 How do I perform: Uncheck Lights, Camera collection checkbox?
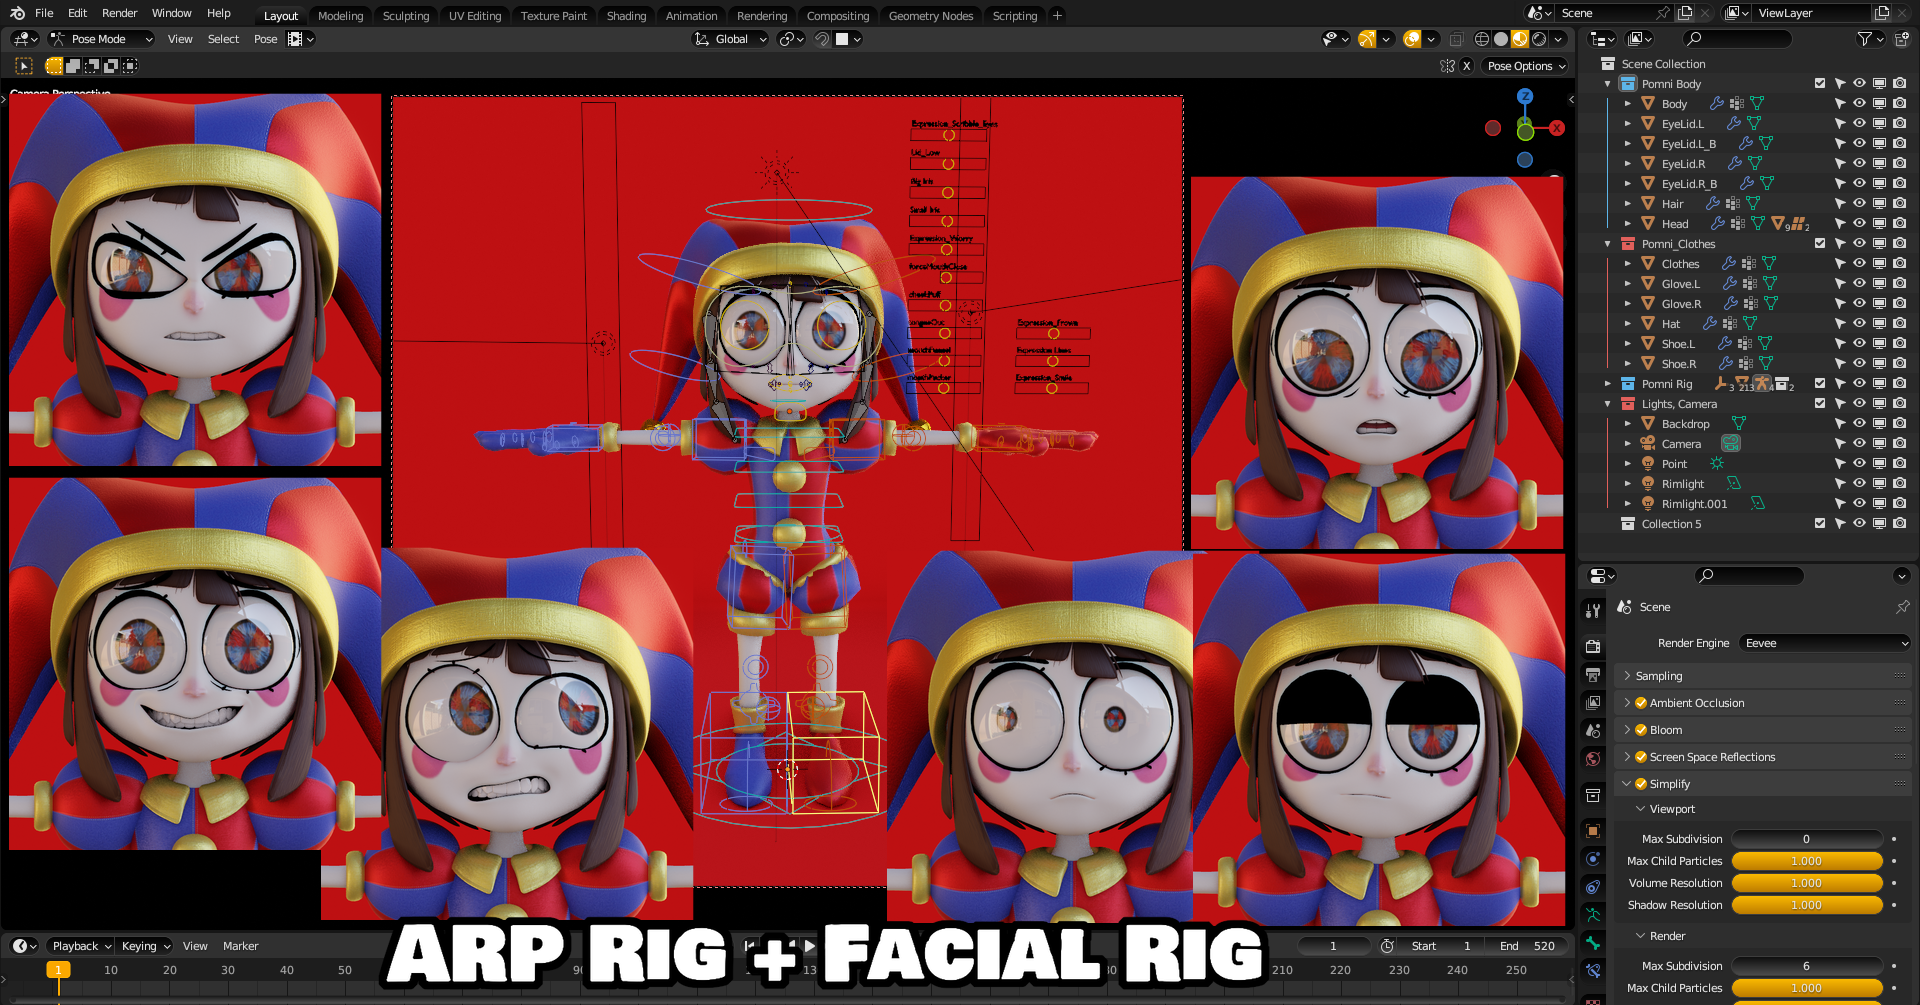(1820, 404)
